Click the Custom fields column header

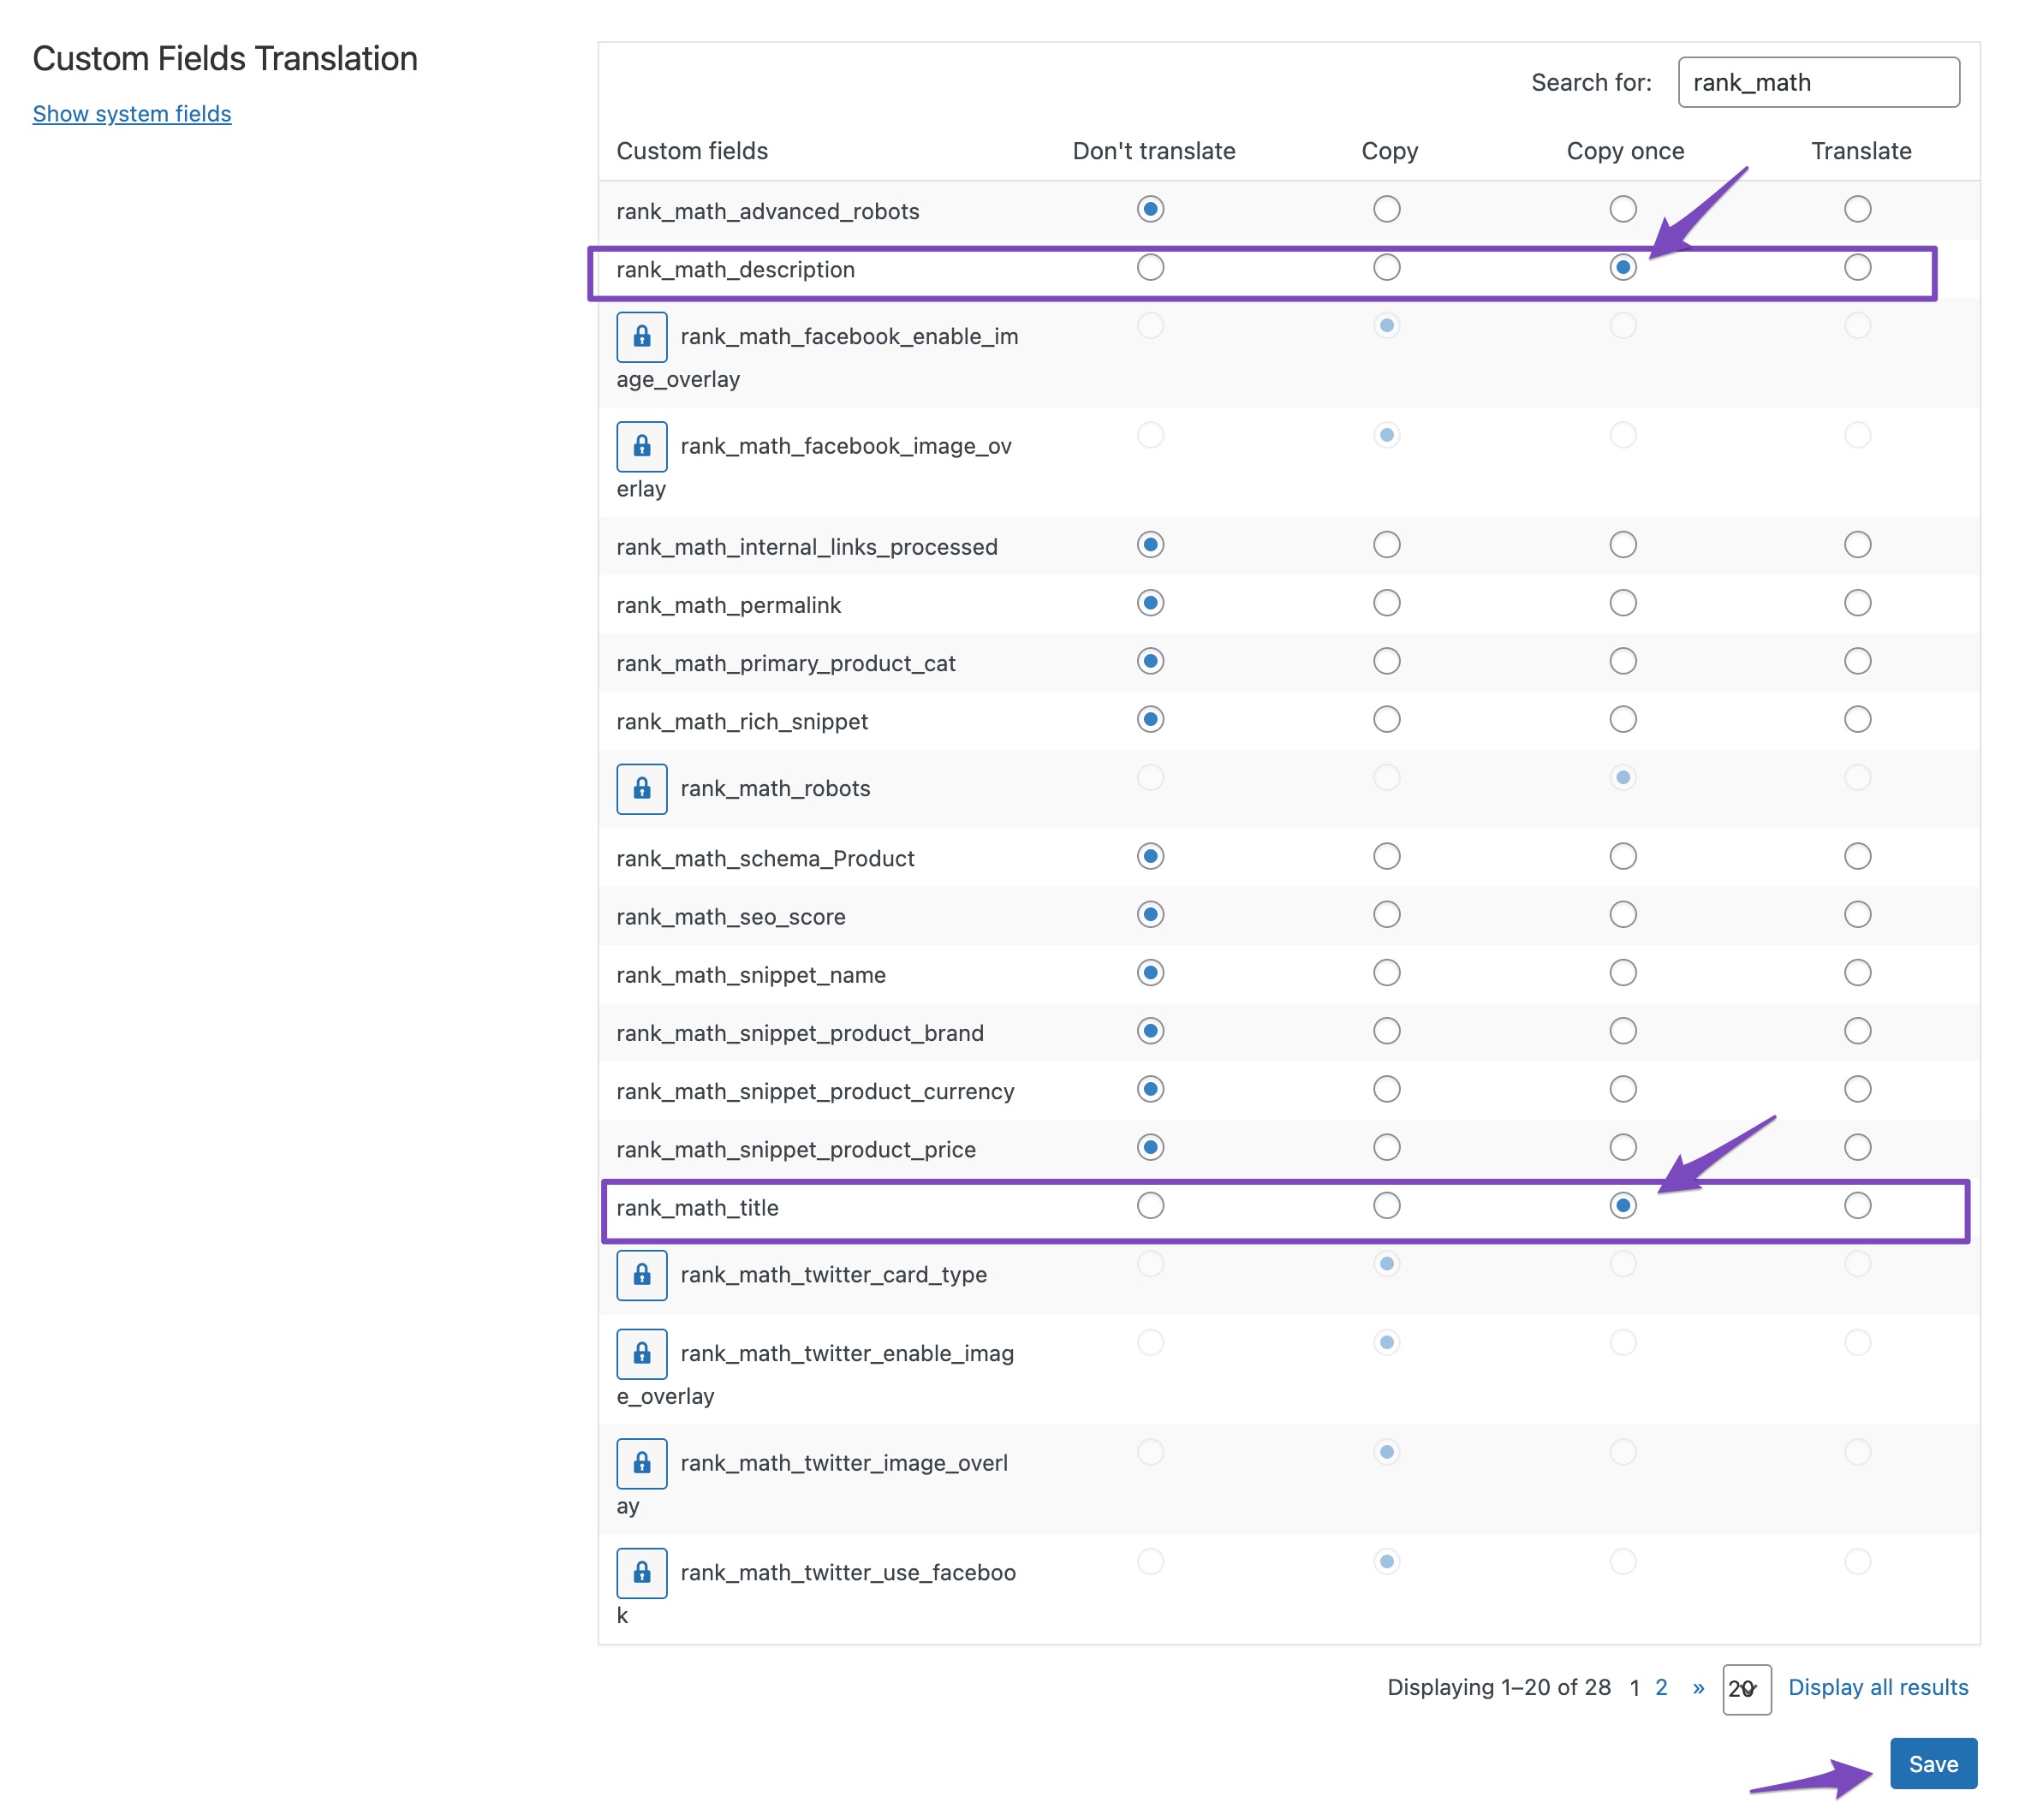(692, 151)
